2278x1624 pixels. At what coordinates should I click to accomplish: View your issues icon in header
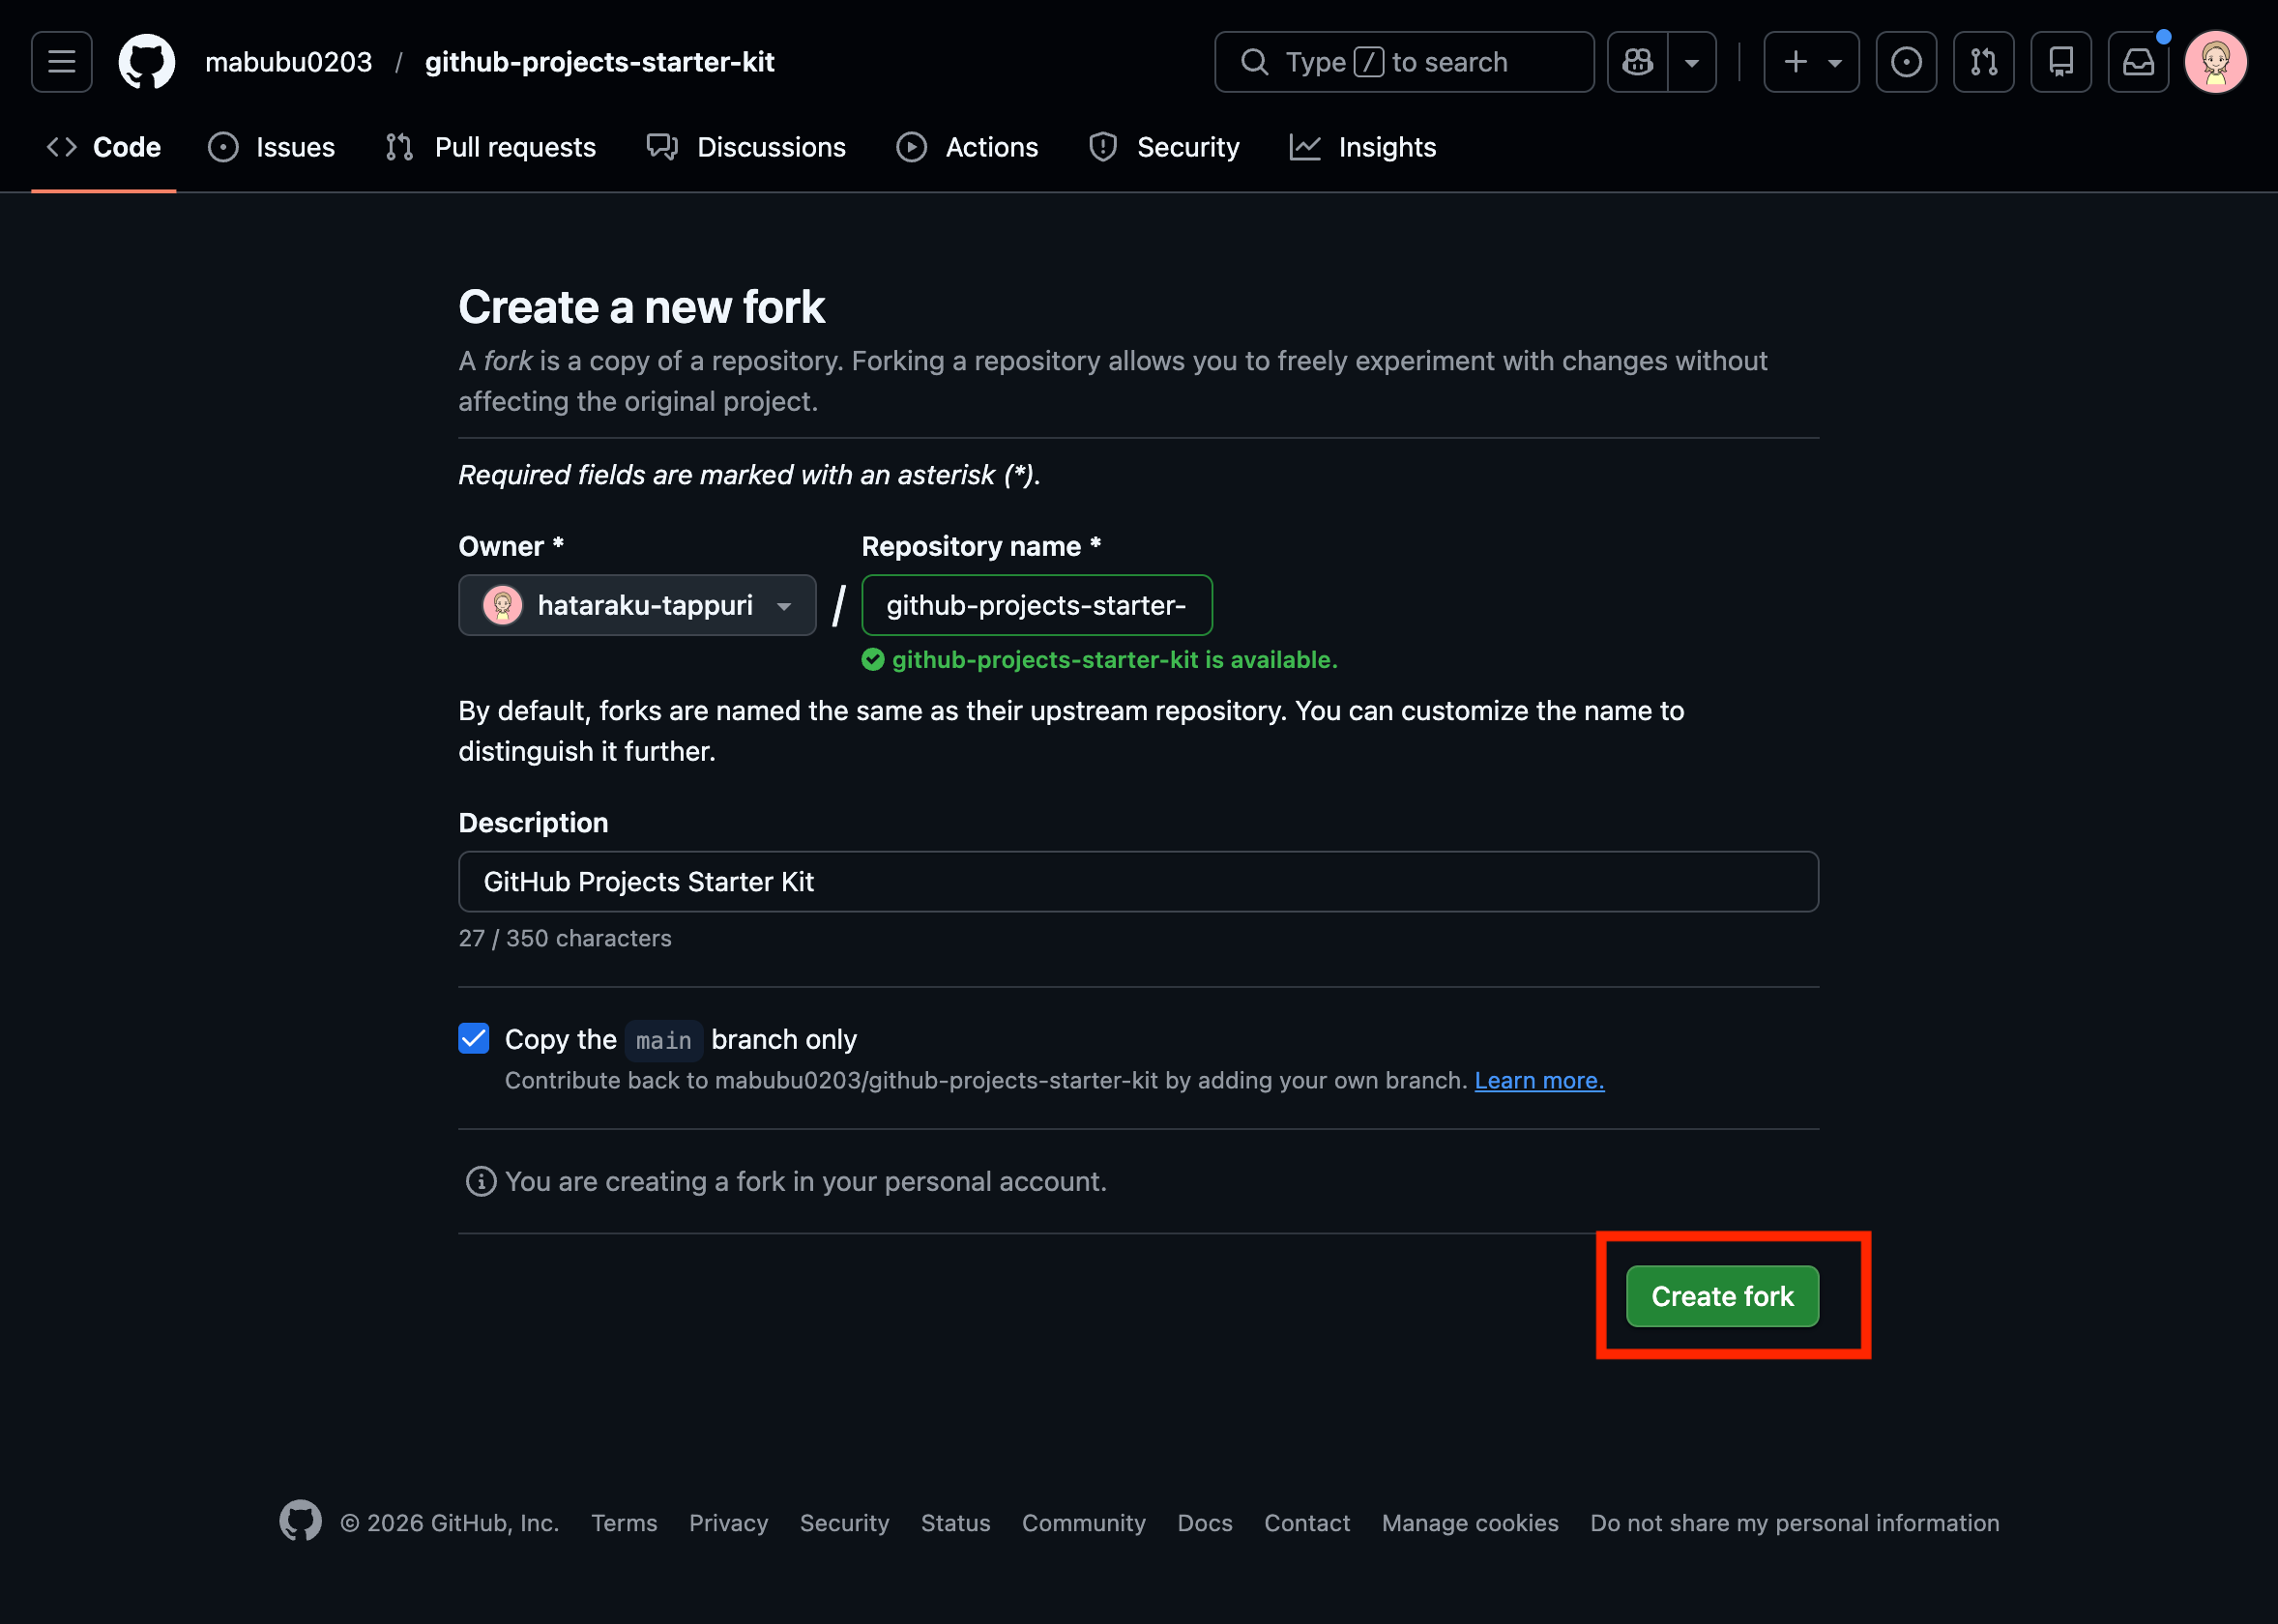pos(1906,62)
